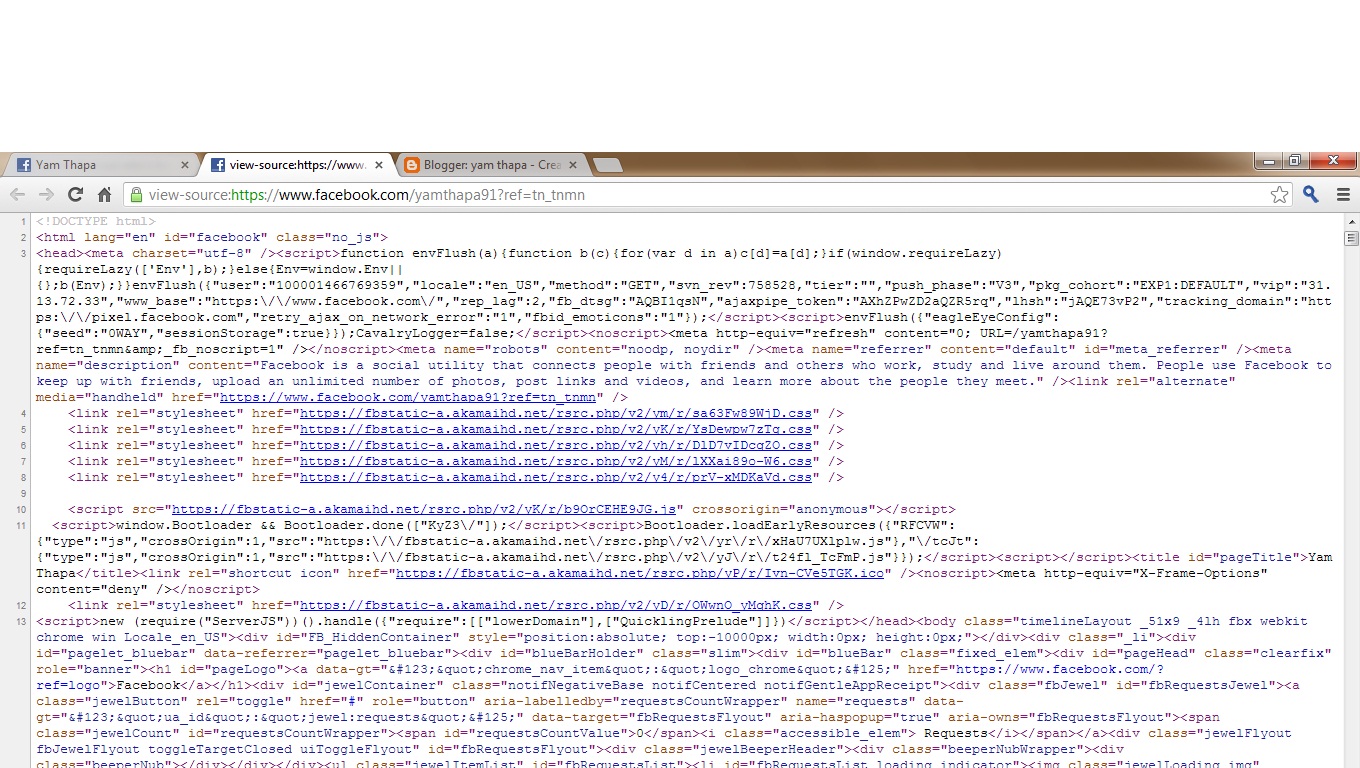Open the Chrome menu (three bars)
1360x768 pixels.
[1343, 195]
